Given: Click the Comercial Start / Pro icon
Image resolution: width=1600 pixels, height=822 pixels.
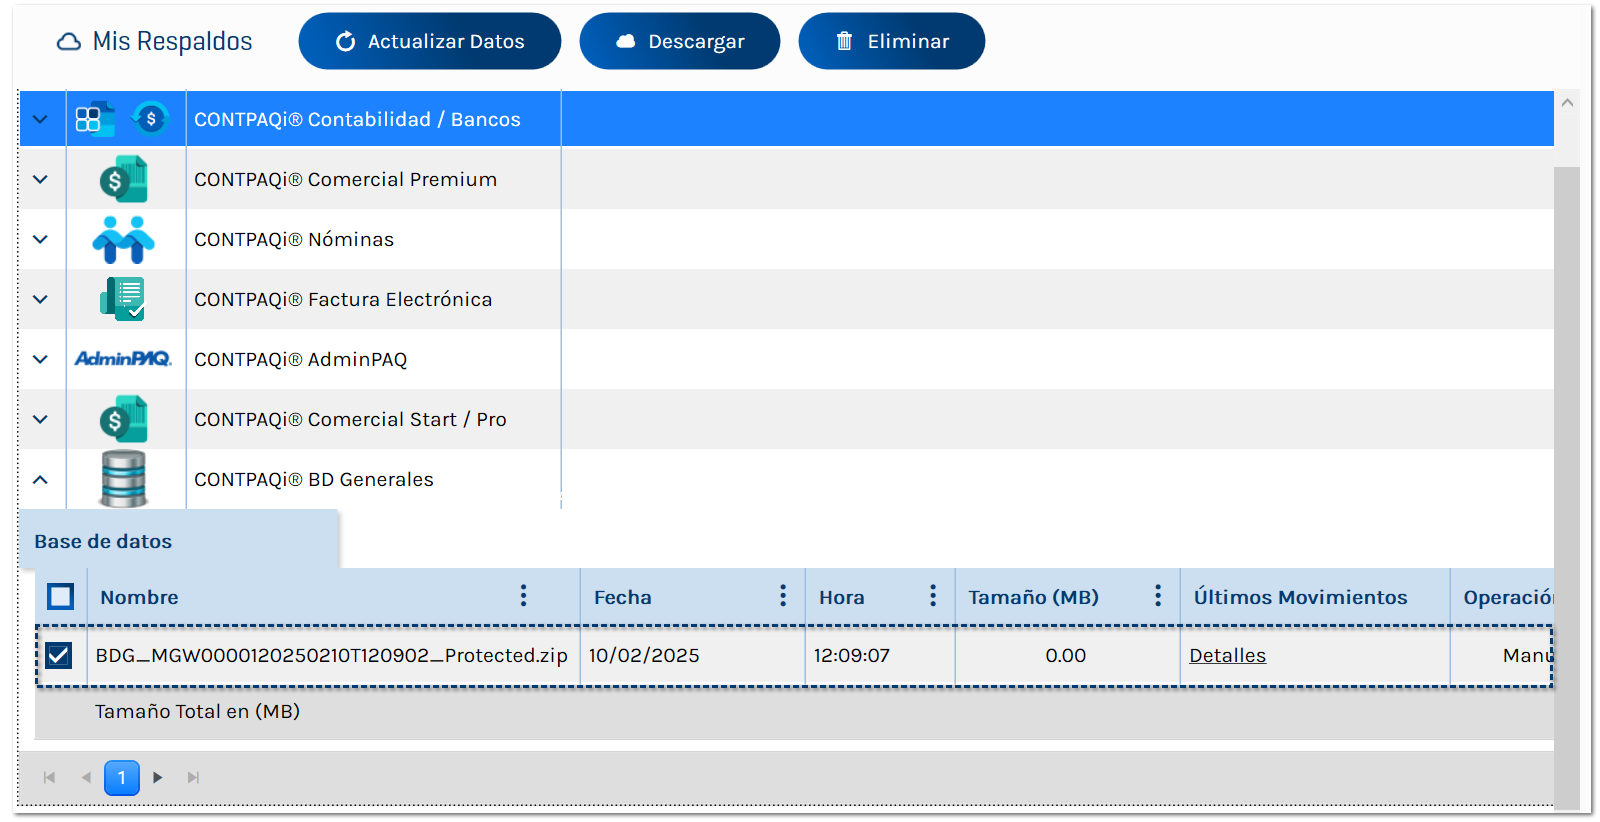Looking at the screenshot, I should (x=124, y=420).
